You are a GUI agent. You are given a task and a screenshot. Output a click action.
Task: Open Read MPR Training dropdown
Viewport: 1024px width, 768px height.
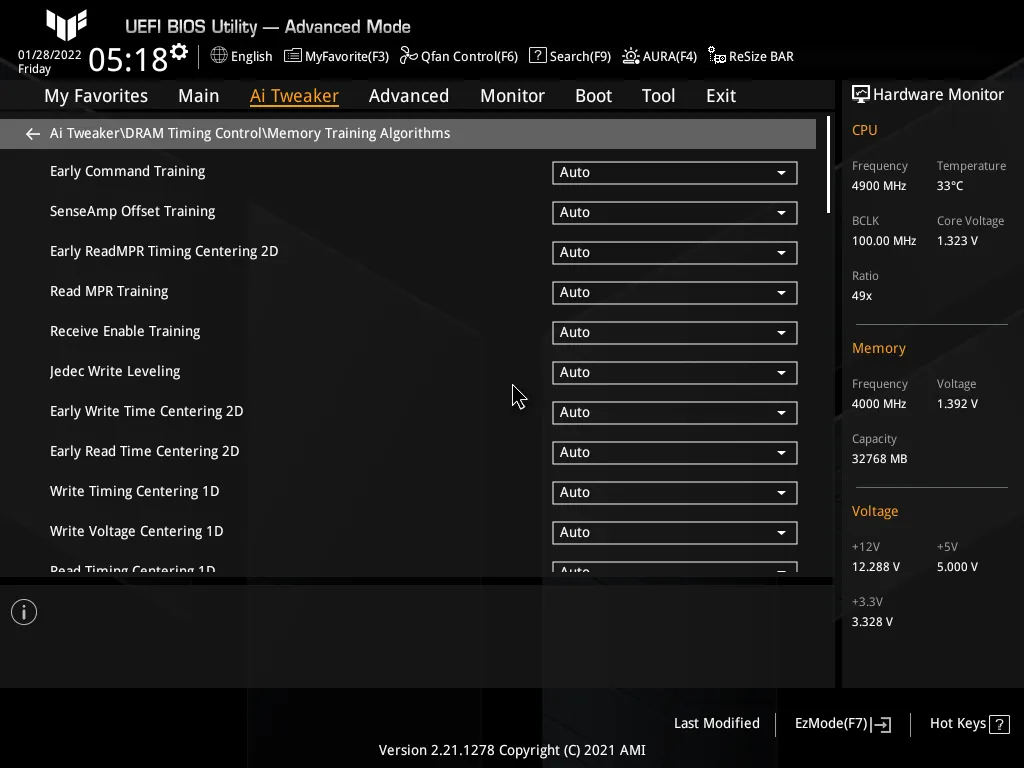point(675,293)
